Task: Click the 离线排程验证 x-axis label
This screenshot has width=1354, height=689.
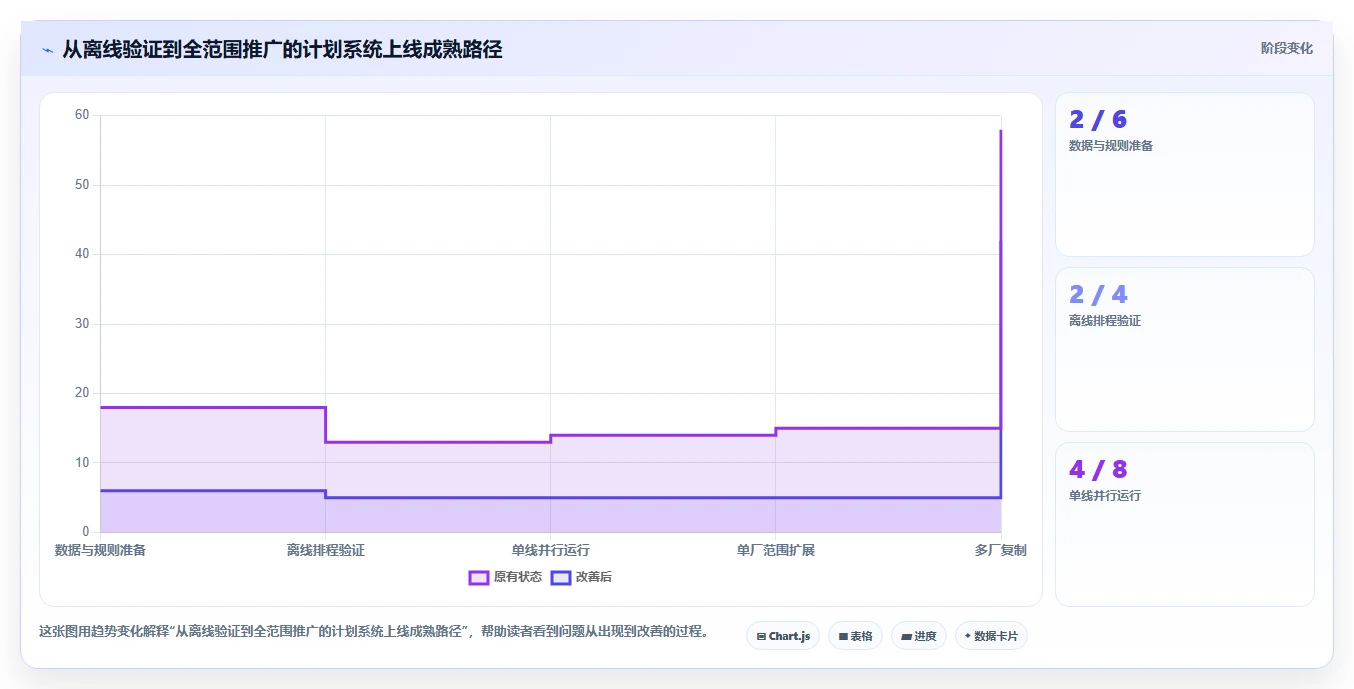Action: coord(326,550)
